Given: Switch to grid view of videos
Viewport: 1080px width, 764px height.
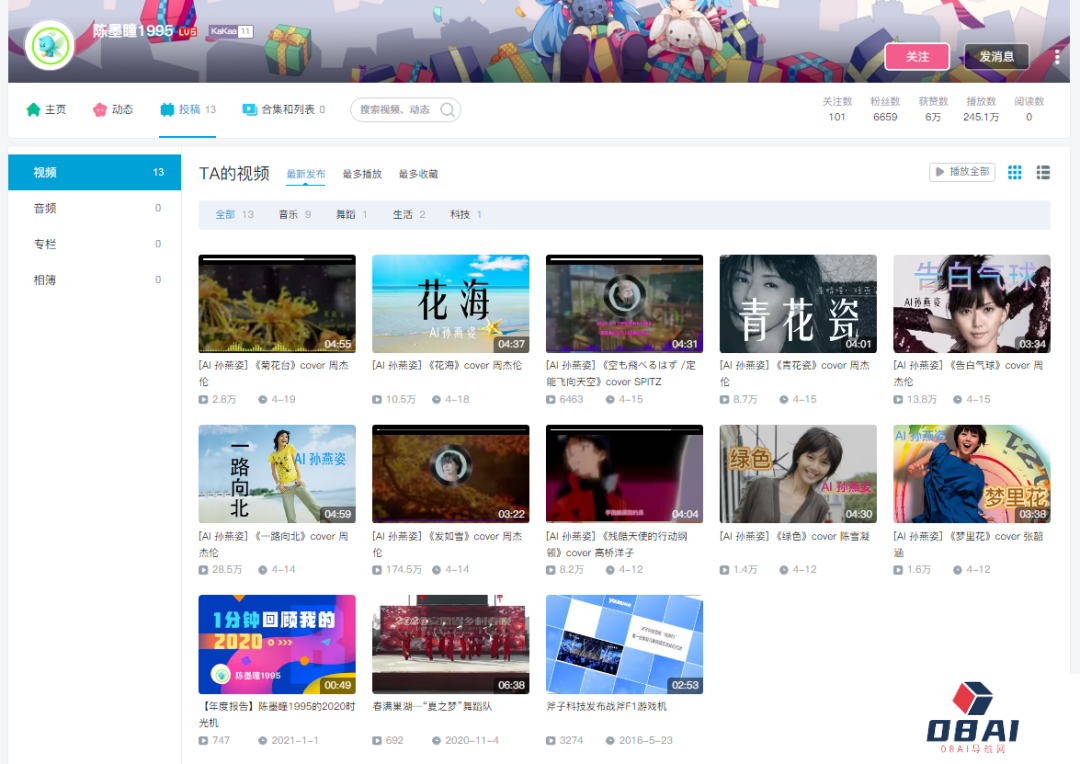Looking at the screenshot, I should (1014, 172).
